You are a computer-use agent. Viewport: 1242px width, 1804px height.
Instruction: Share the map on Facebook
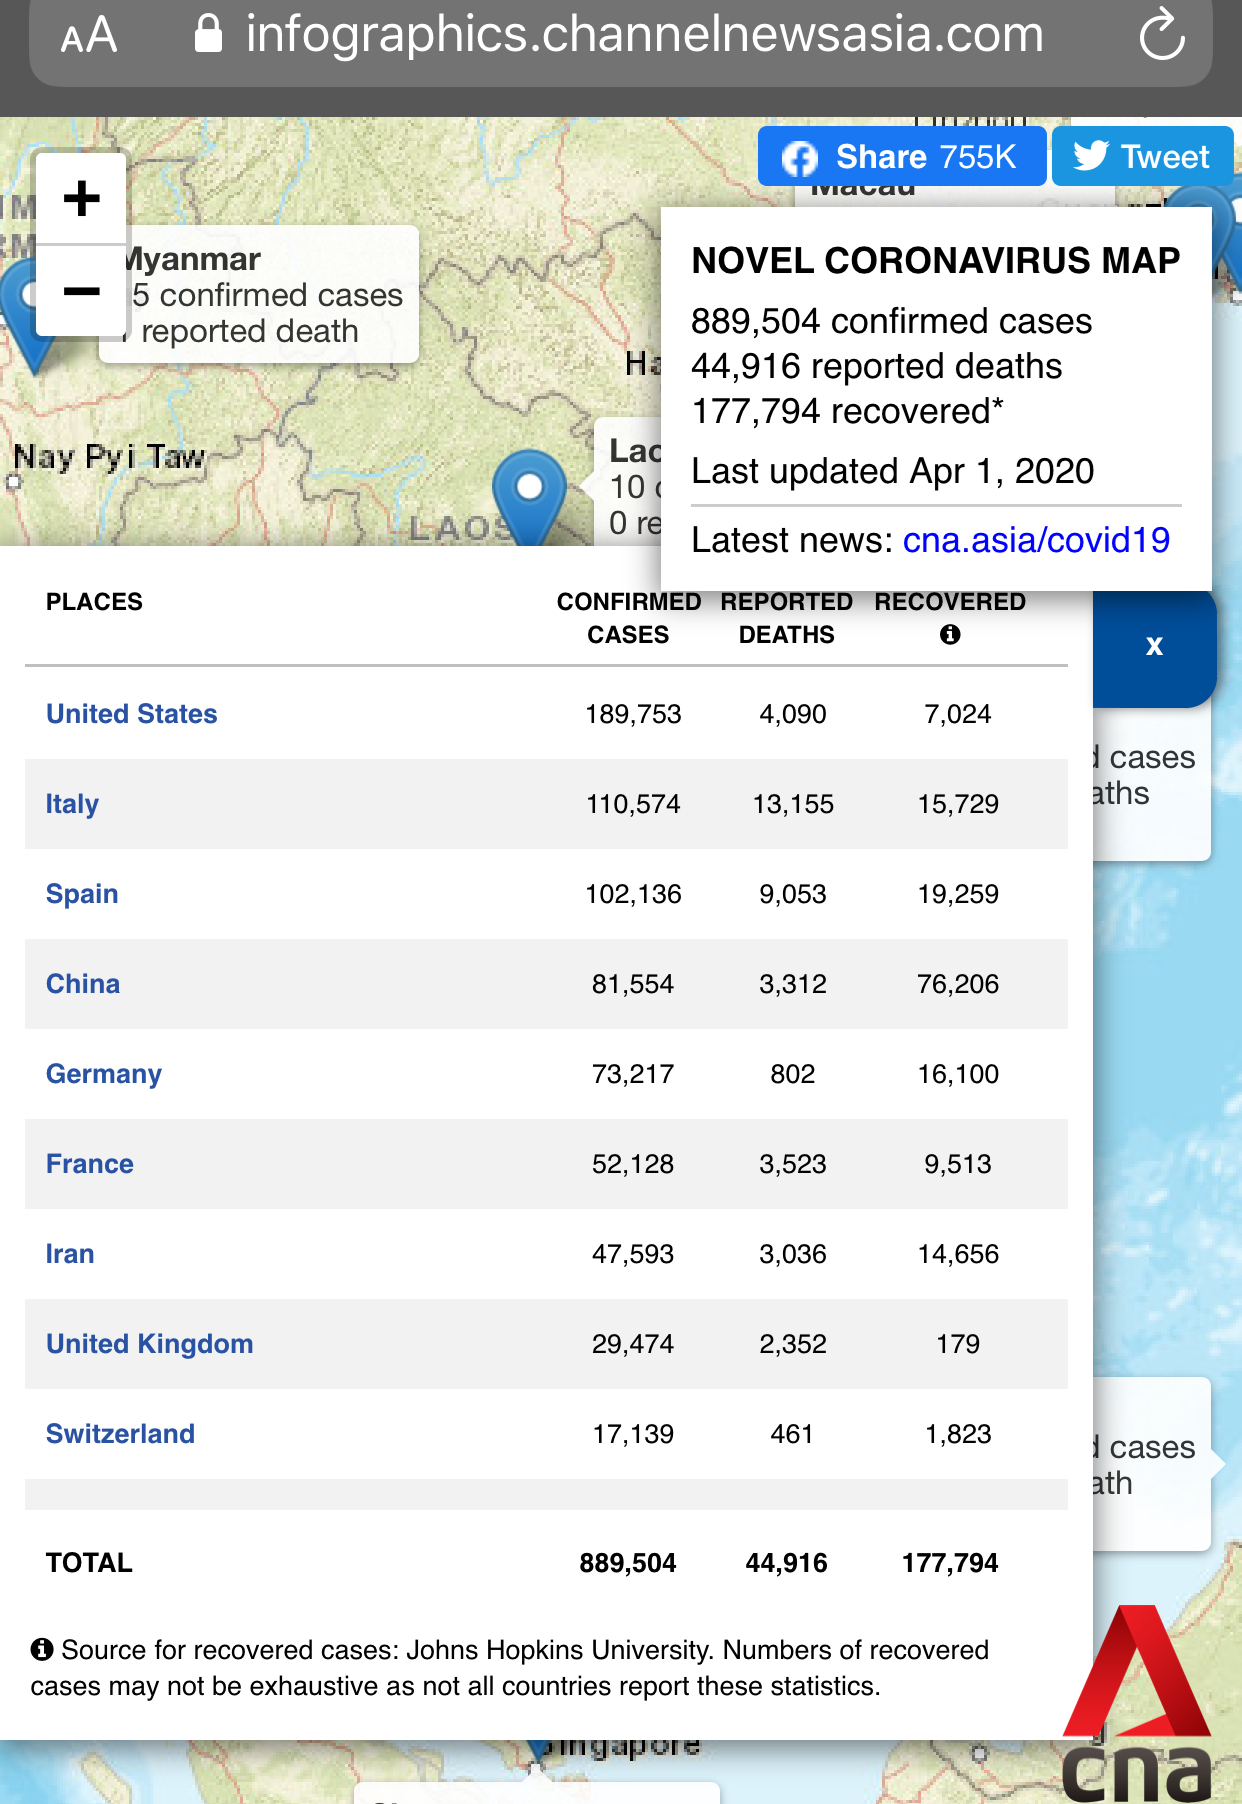coord(901,157)
